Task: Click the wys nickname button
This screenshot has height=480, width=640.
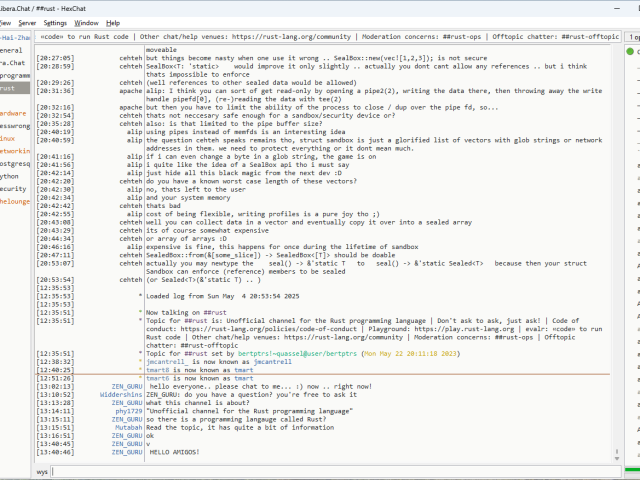Action: [x=43, y=471]
